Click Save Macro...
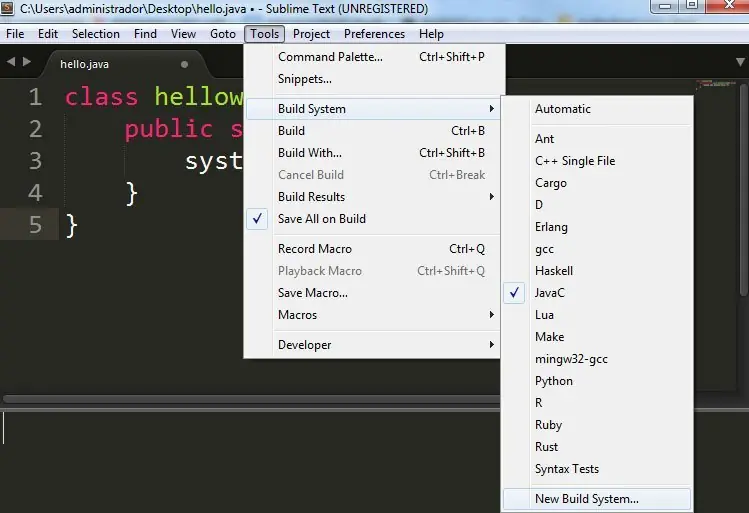Viewport: 749px width, 513px height. pyautogui.click(x=373, y=293)
